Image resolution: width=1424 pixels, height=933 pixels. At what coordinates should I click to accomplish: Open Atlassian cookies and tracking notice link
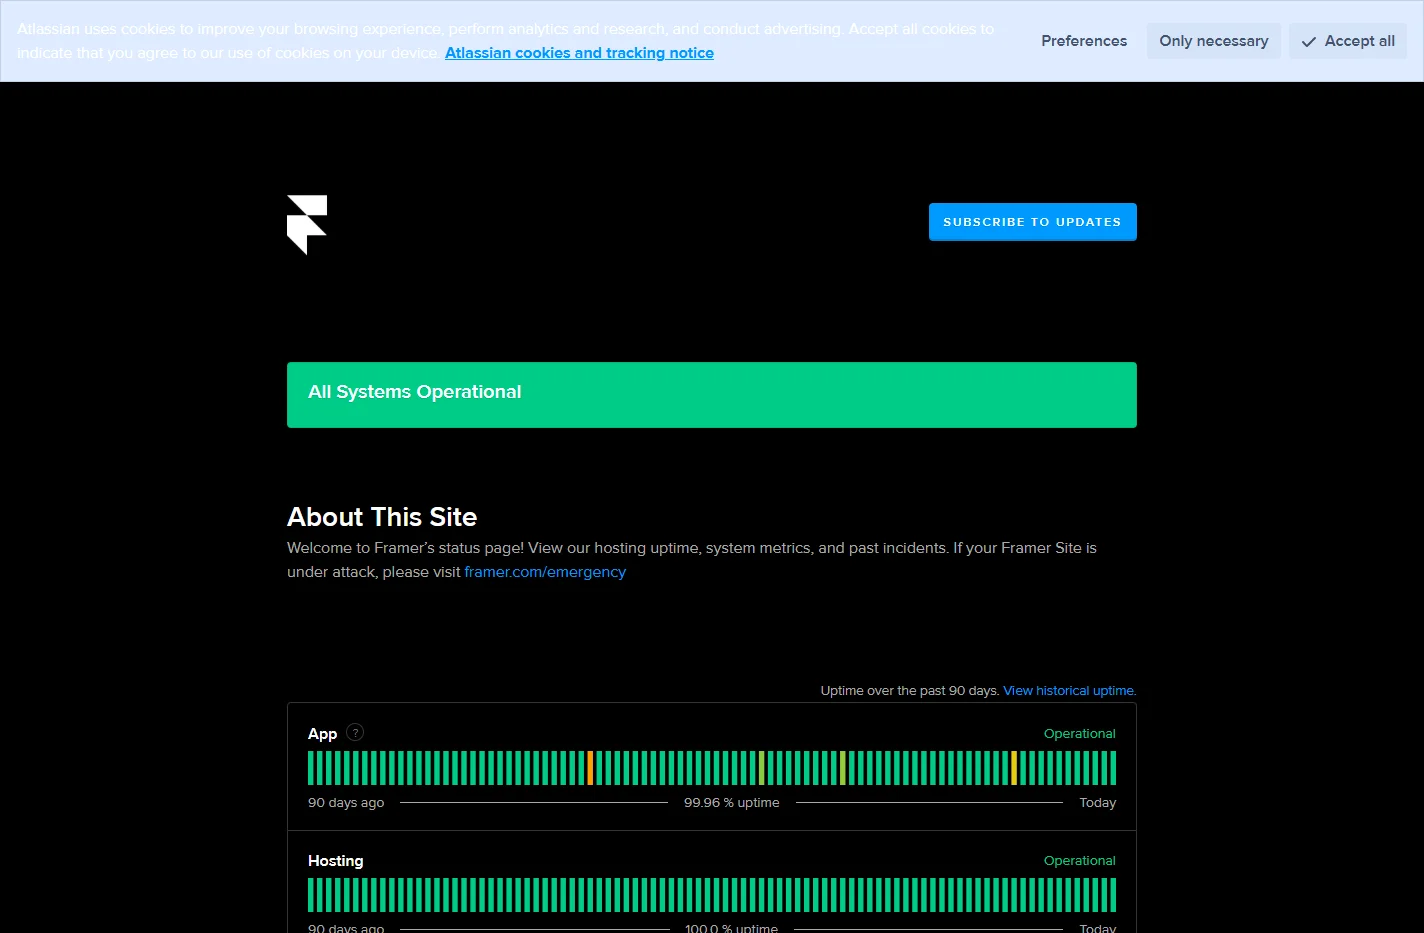pyautogui.click(x=579, y=53)
